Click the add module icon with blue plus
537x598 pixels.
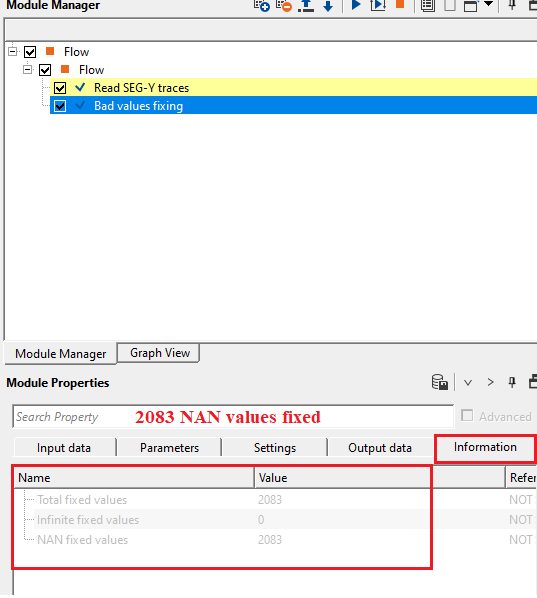tap(262, 5)
